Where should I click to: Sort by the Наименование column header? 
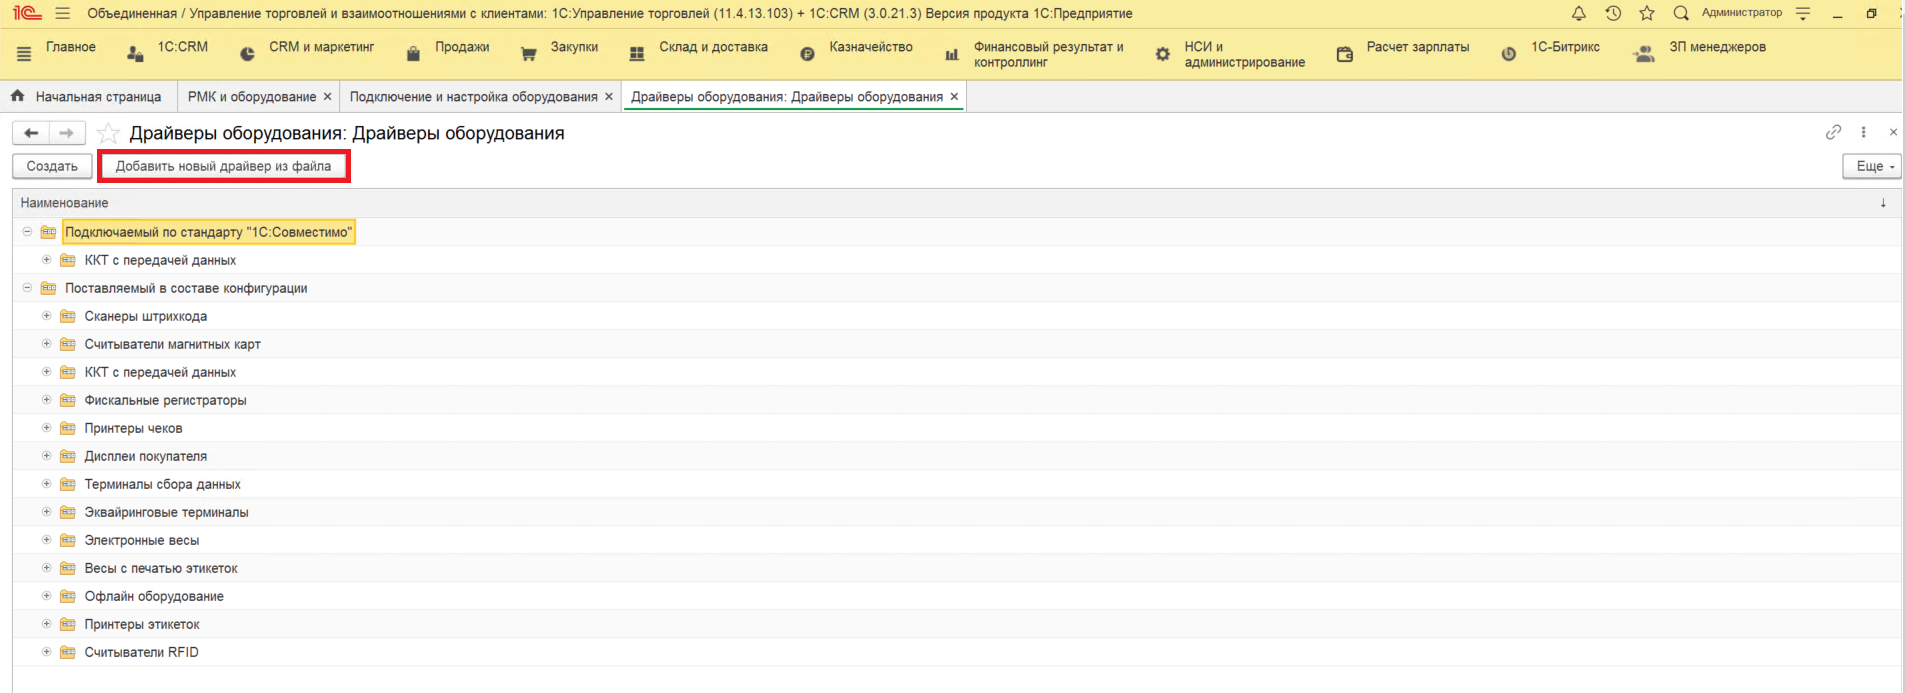coord(65,203)
